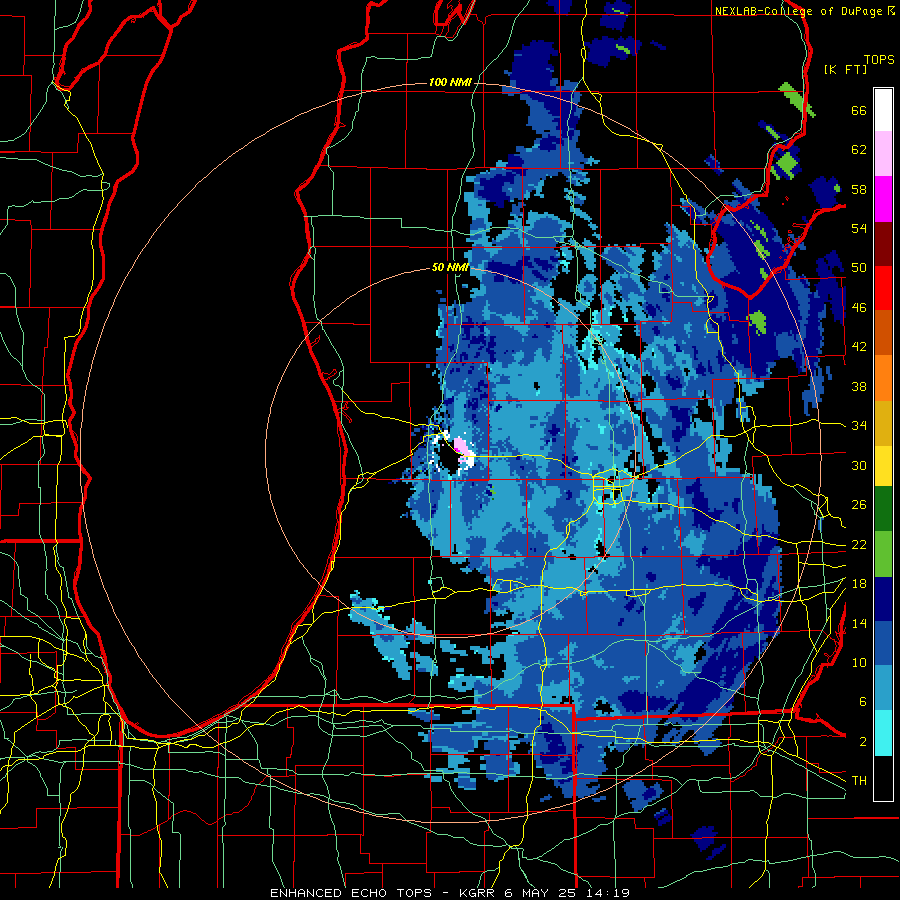
Task: Click the pink high echo top near radar
Action: click(463, 448)
